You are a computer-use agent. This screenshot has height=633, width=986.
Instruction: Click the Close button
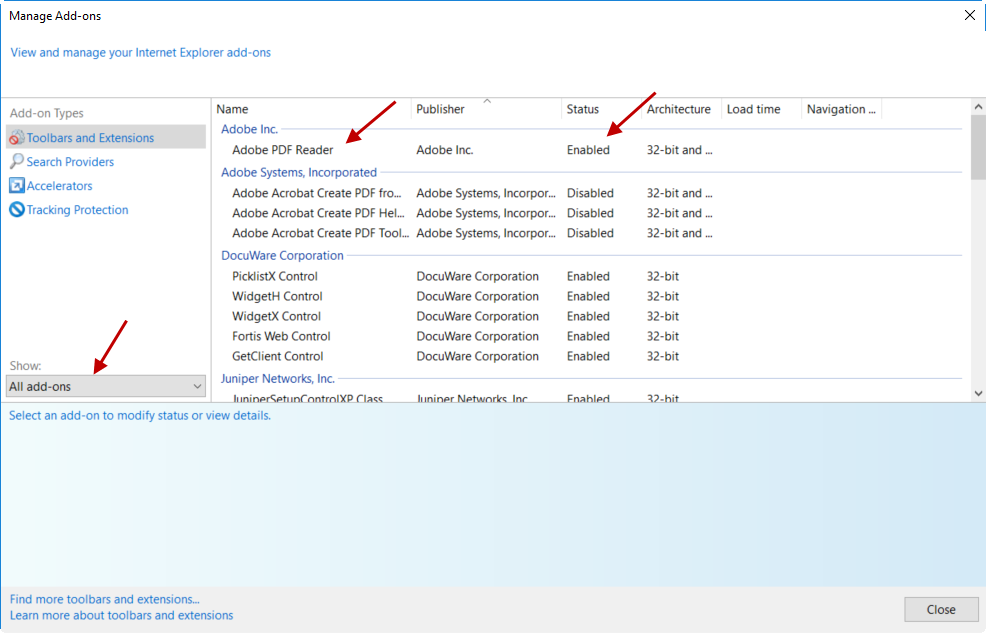point(941,609)
